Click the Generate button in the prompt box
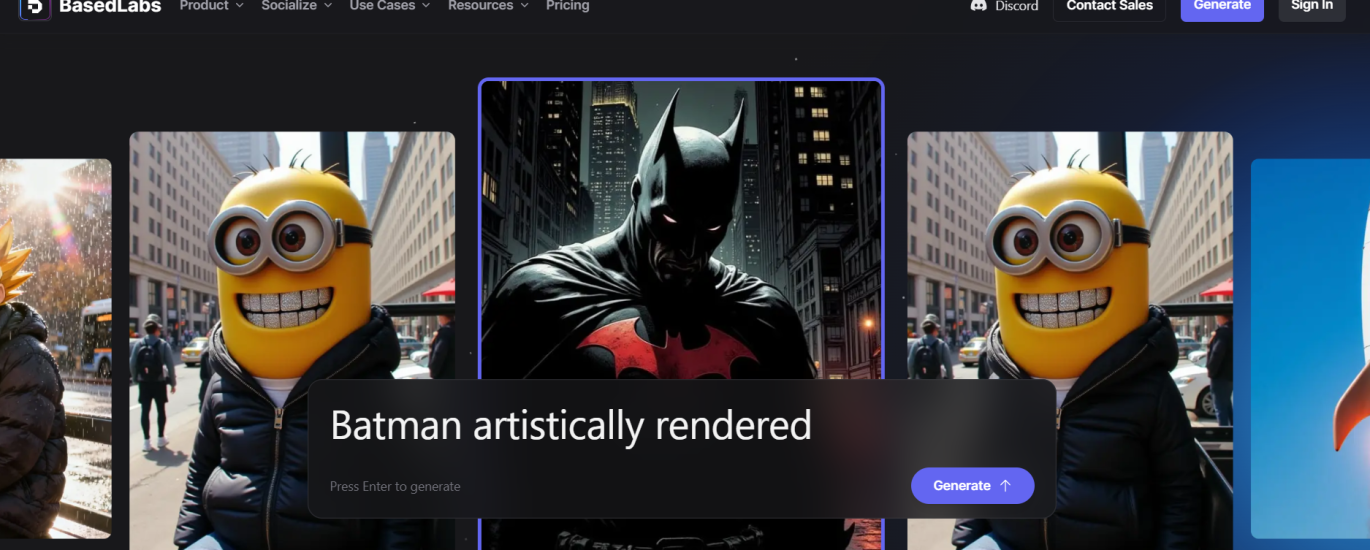 coord(972,486)
